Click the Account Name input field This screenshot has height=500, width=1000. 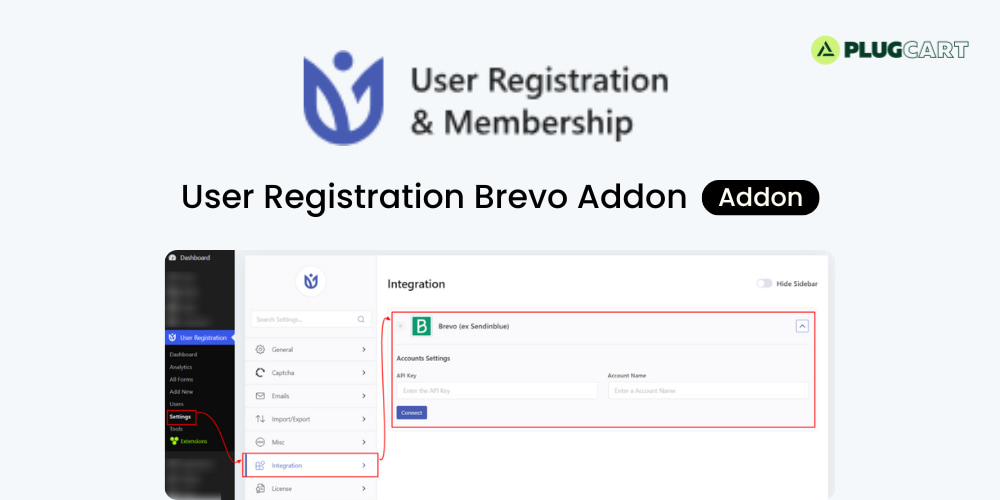pos(707,390)
